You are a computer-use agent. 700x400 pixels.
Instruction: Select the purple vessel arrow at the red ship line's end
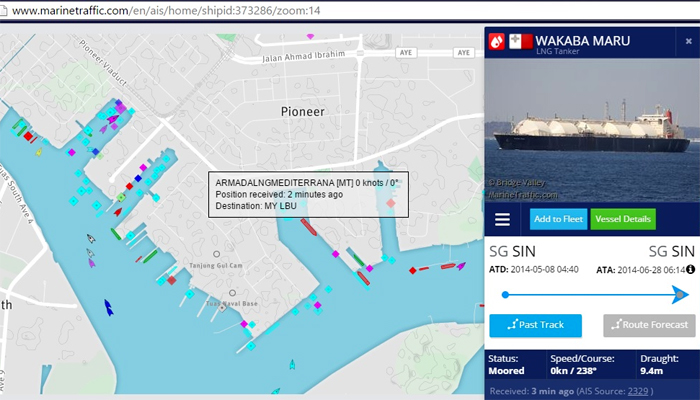461,266
